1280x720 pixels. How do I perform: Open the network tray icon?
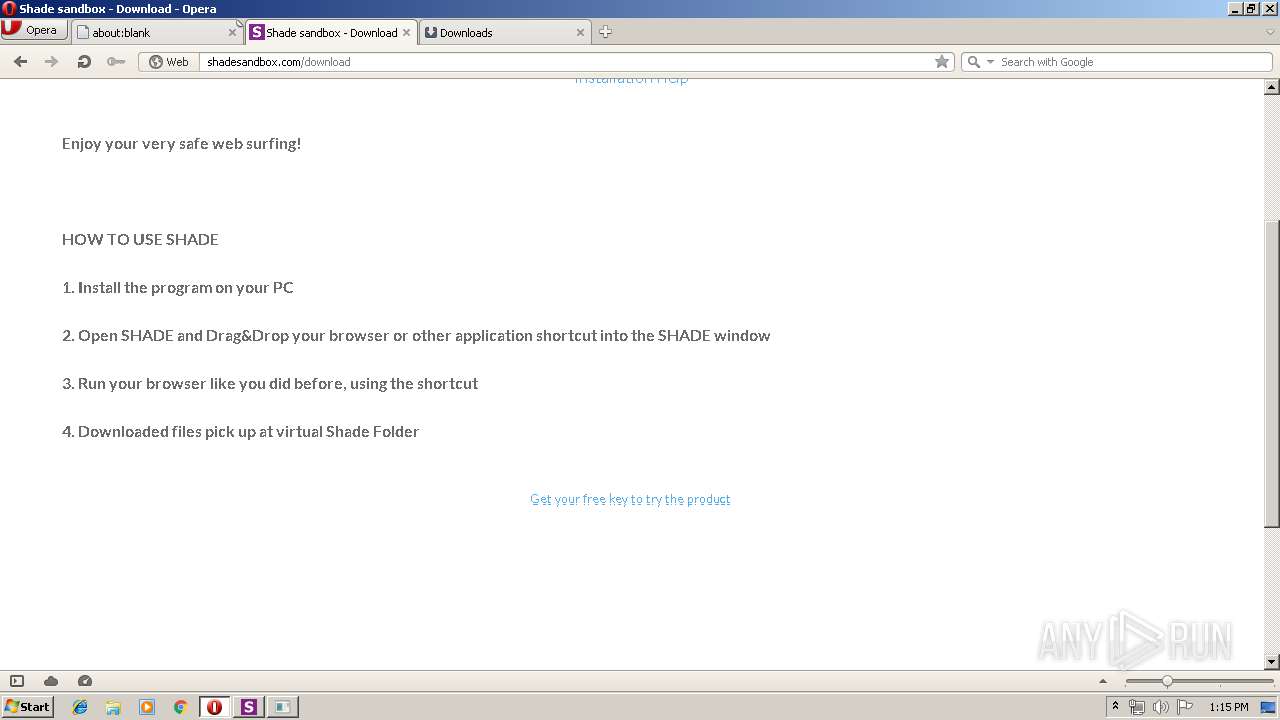point(1137,707)
